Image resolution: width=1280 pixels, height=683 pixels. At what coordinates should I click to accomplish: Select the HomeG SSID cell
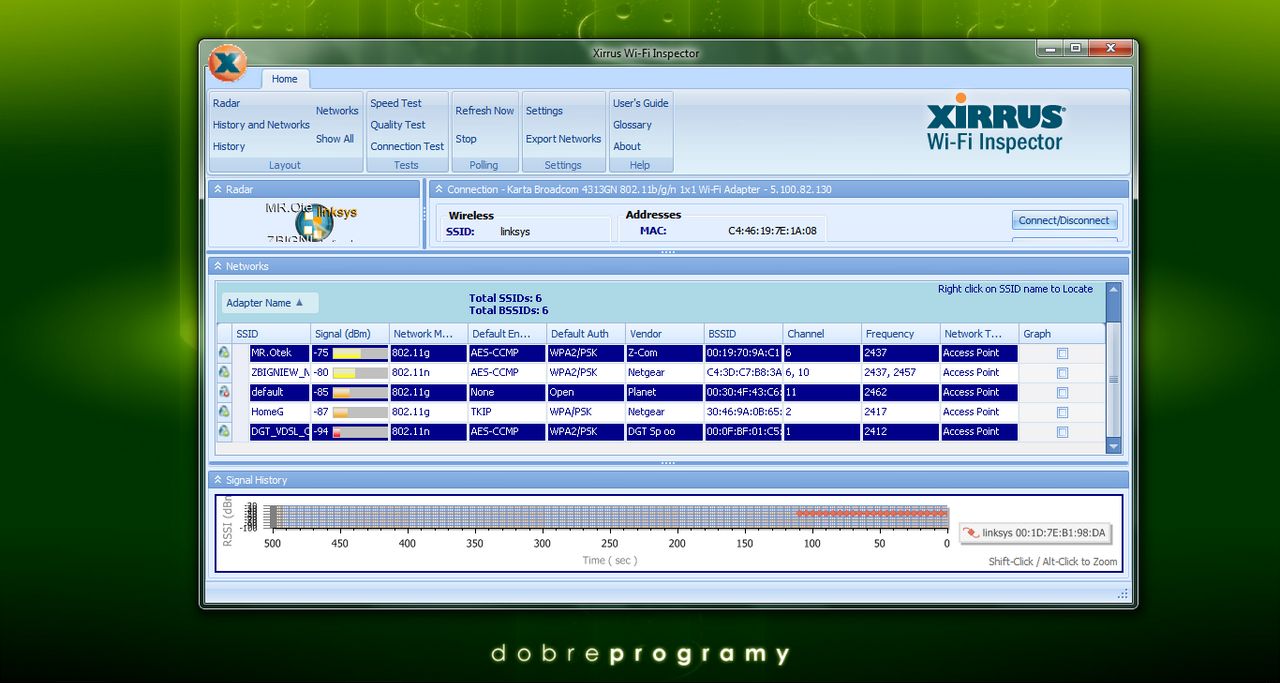pos(279,412)
